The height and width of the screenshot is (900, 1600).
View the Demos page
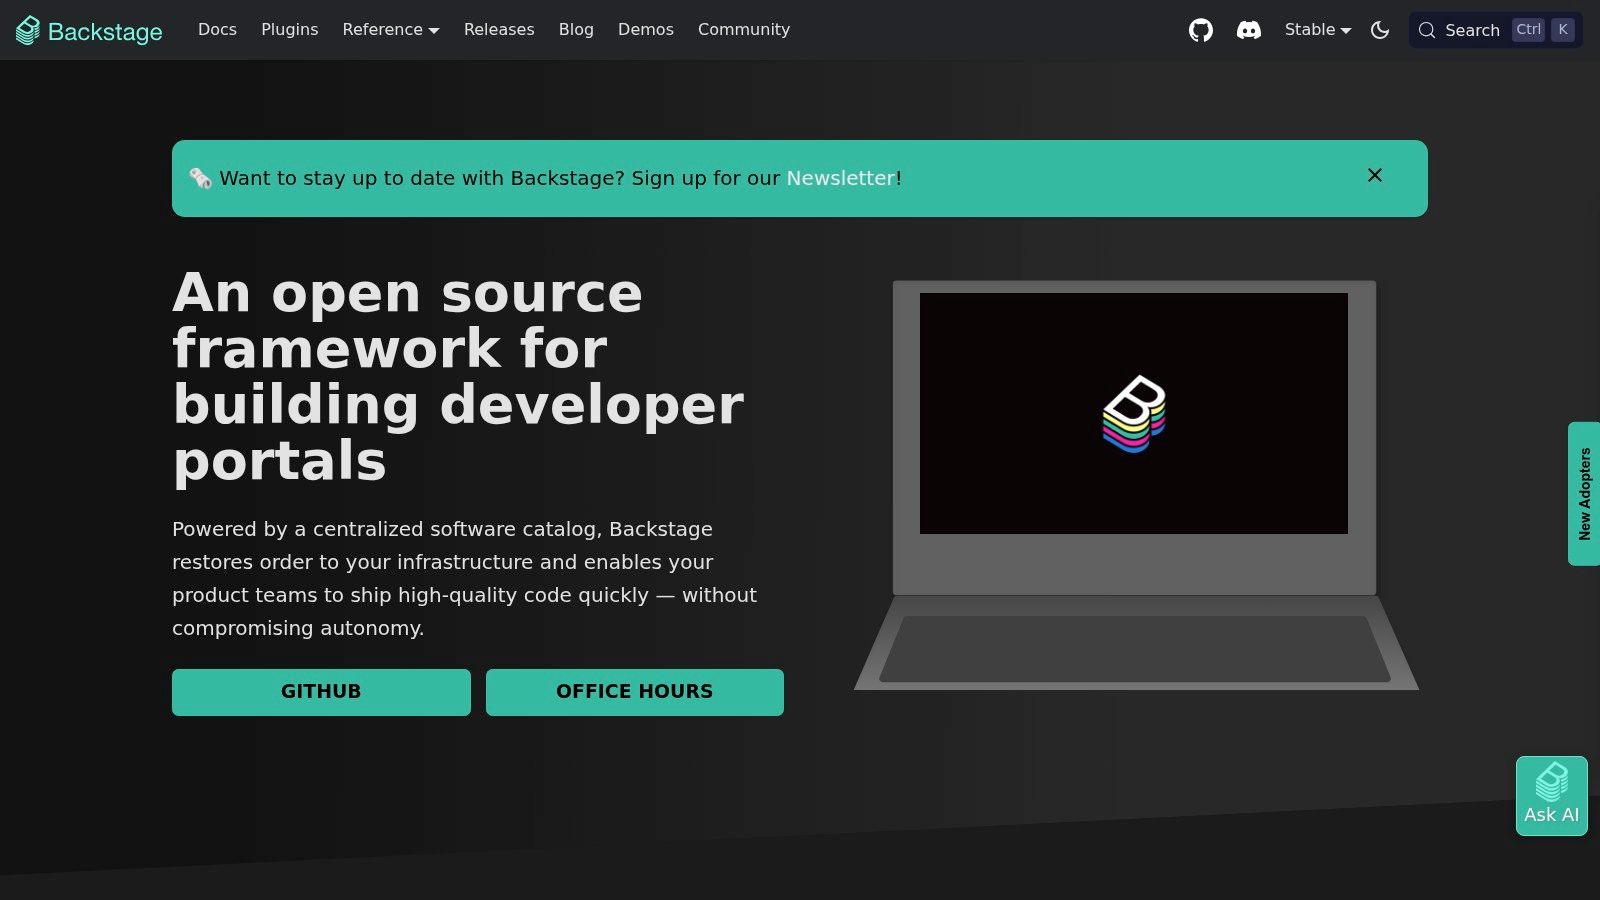646,30
